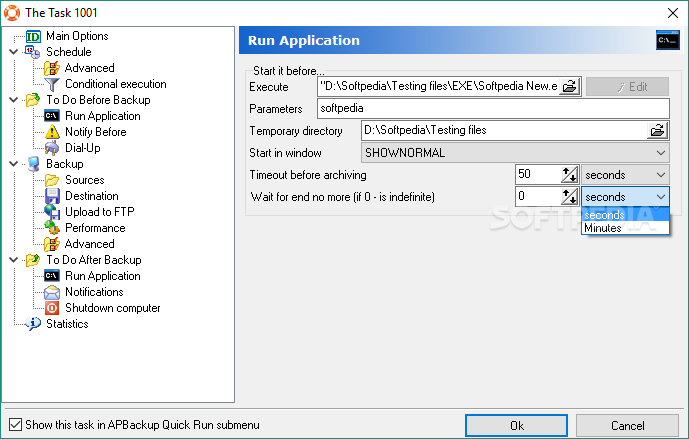The image size is (689, 439).
Task: Choose Minutes in the open dropdown list
Action: pos(625,228)
